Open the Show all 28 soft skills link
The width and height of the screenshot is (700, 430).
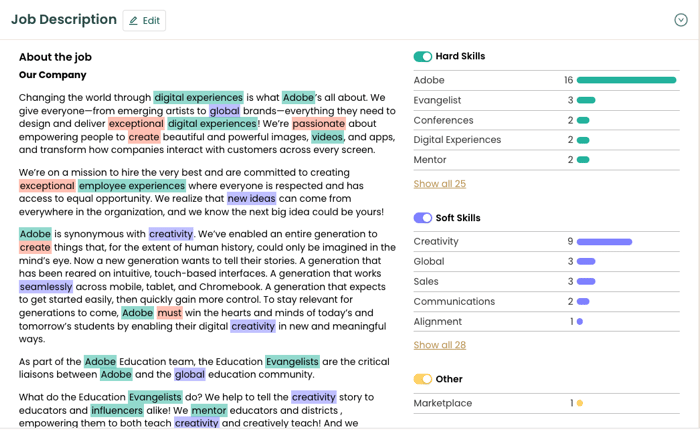(x=439, y=345)
